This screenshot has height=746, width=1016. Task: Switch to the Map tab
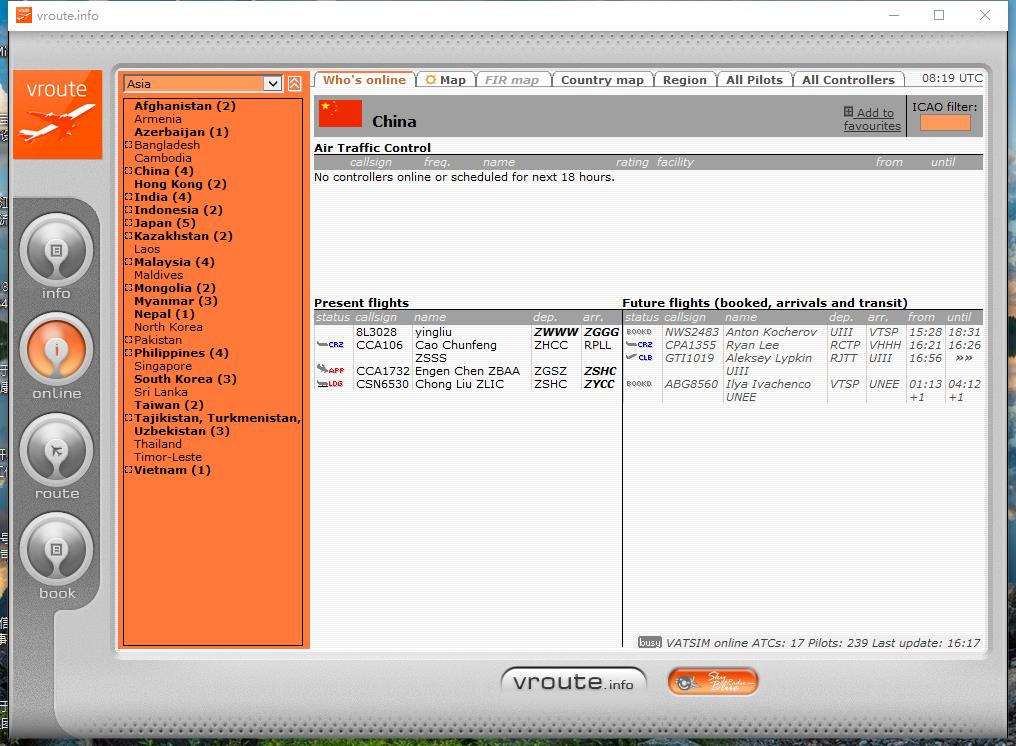point(446,80)
